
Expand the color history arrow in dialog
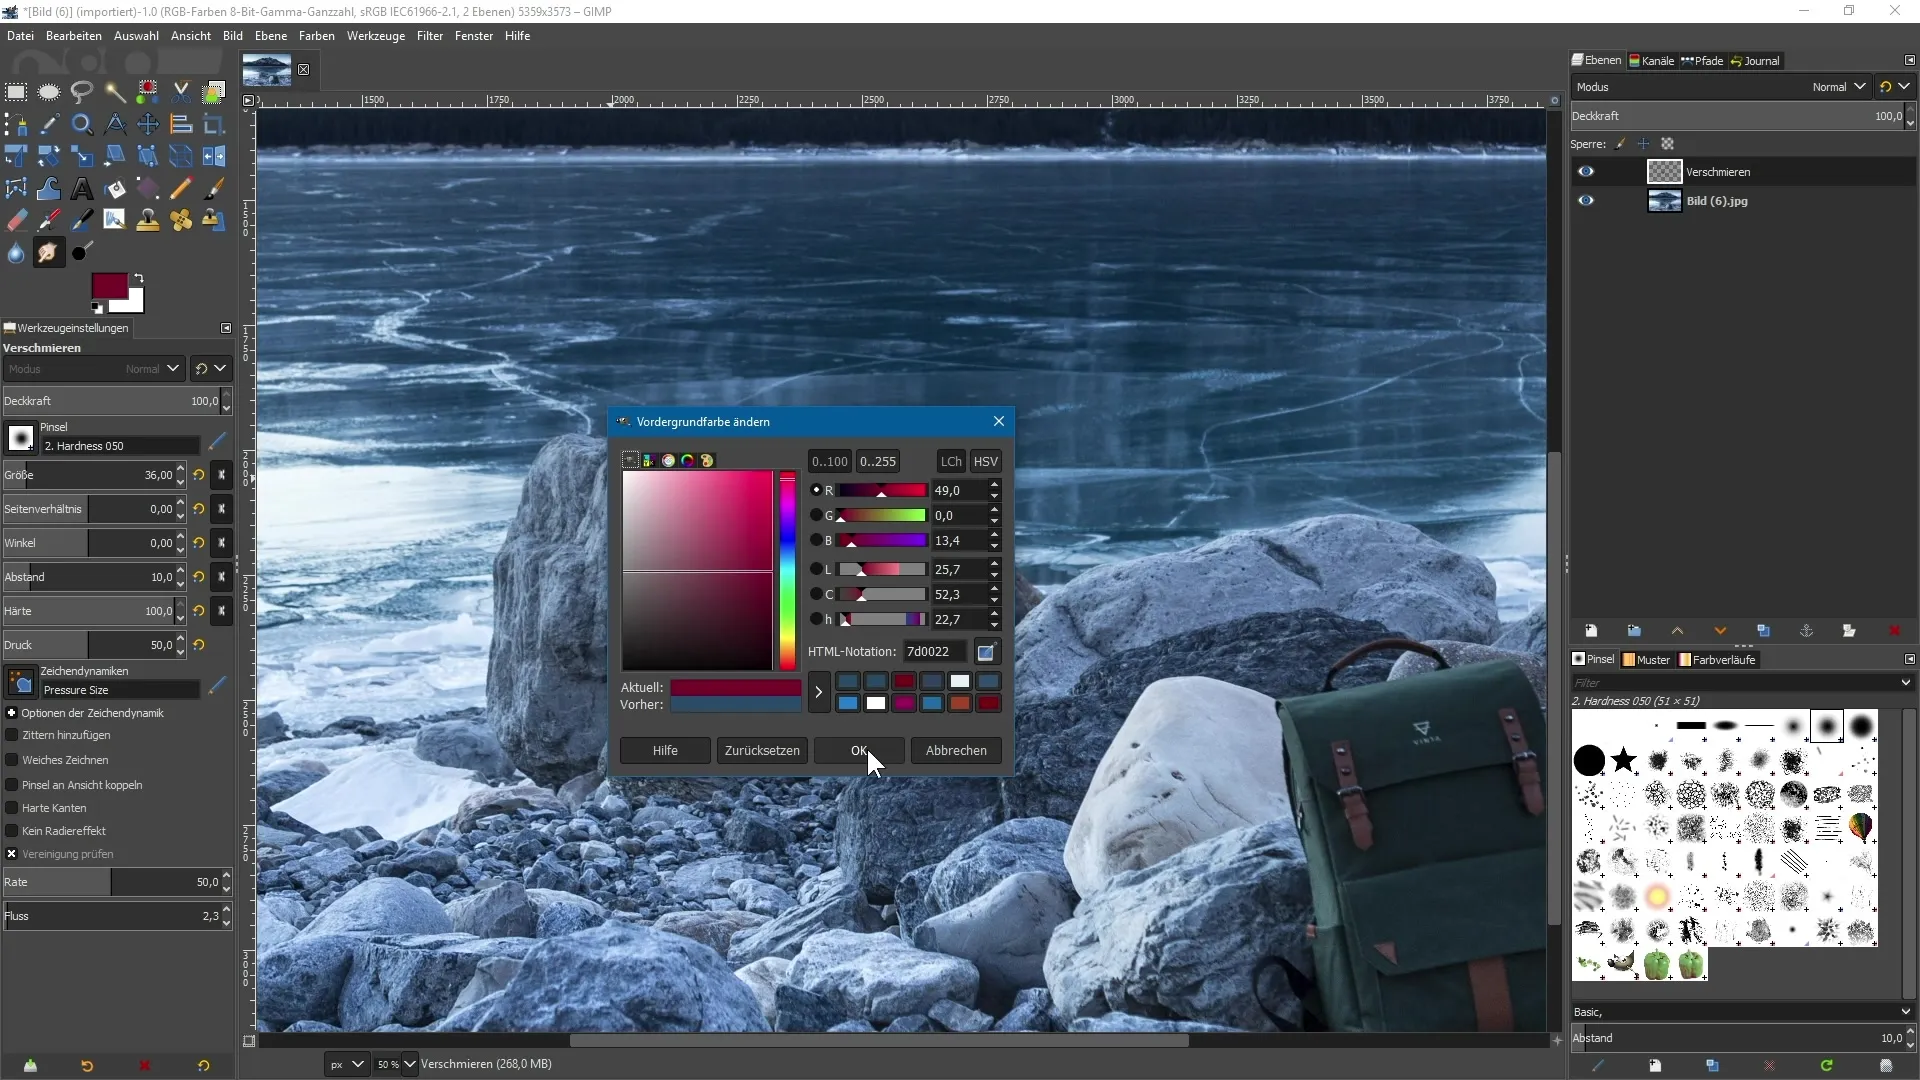click(x=819, y=692)
